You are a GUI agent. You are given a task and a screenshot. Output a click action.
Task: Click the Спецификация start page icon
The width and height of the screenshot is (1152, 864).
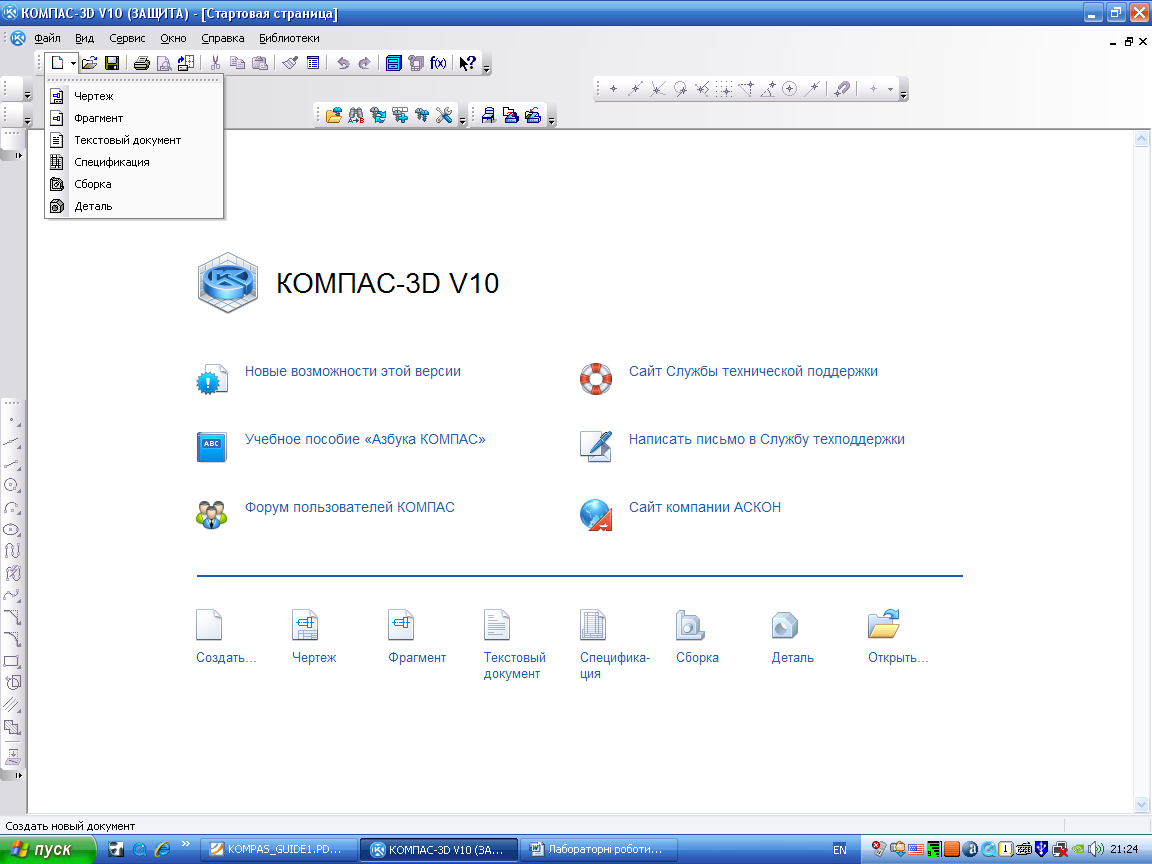[593, 624]
